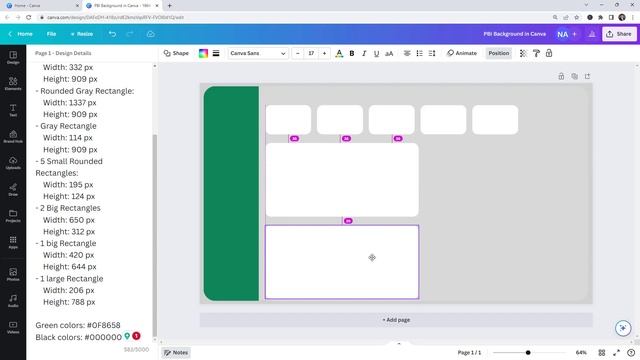
Task: Switch to the Home - Canva browser tab
Action: (x=41, y=6)
